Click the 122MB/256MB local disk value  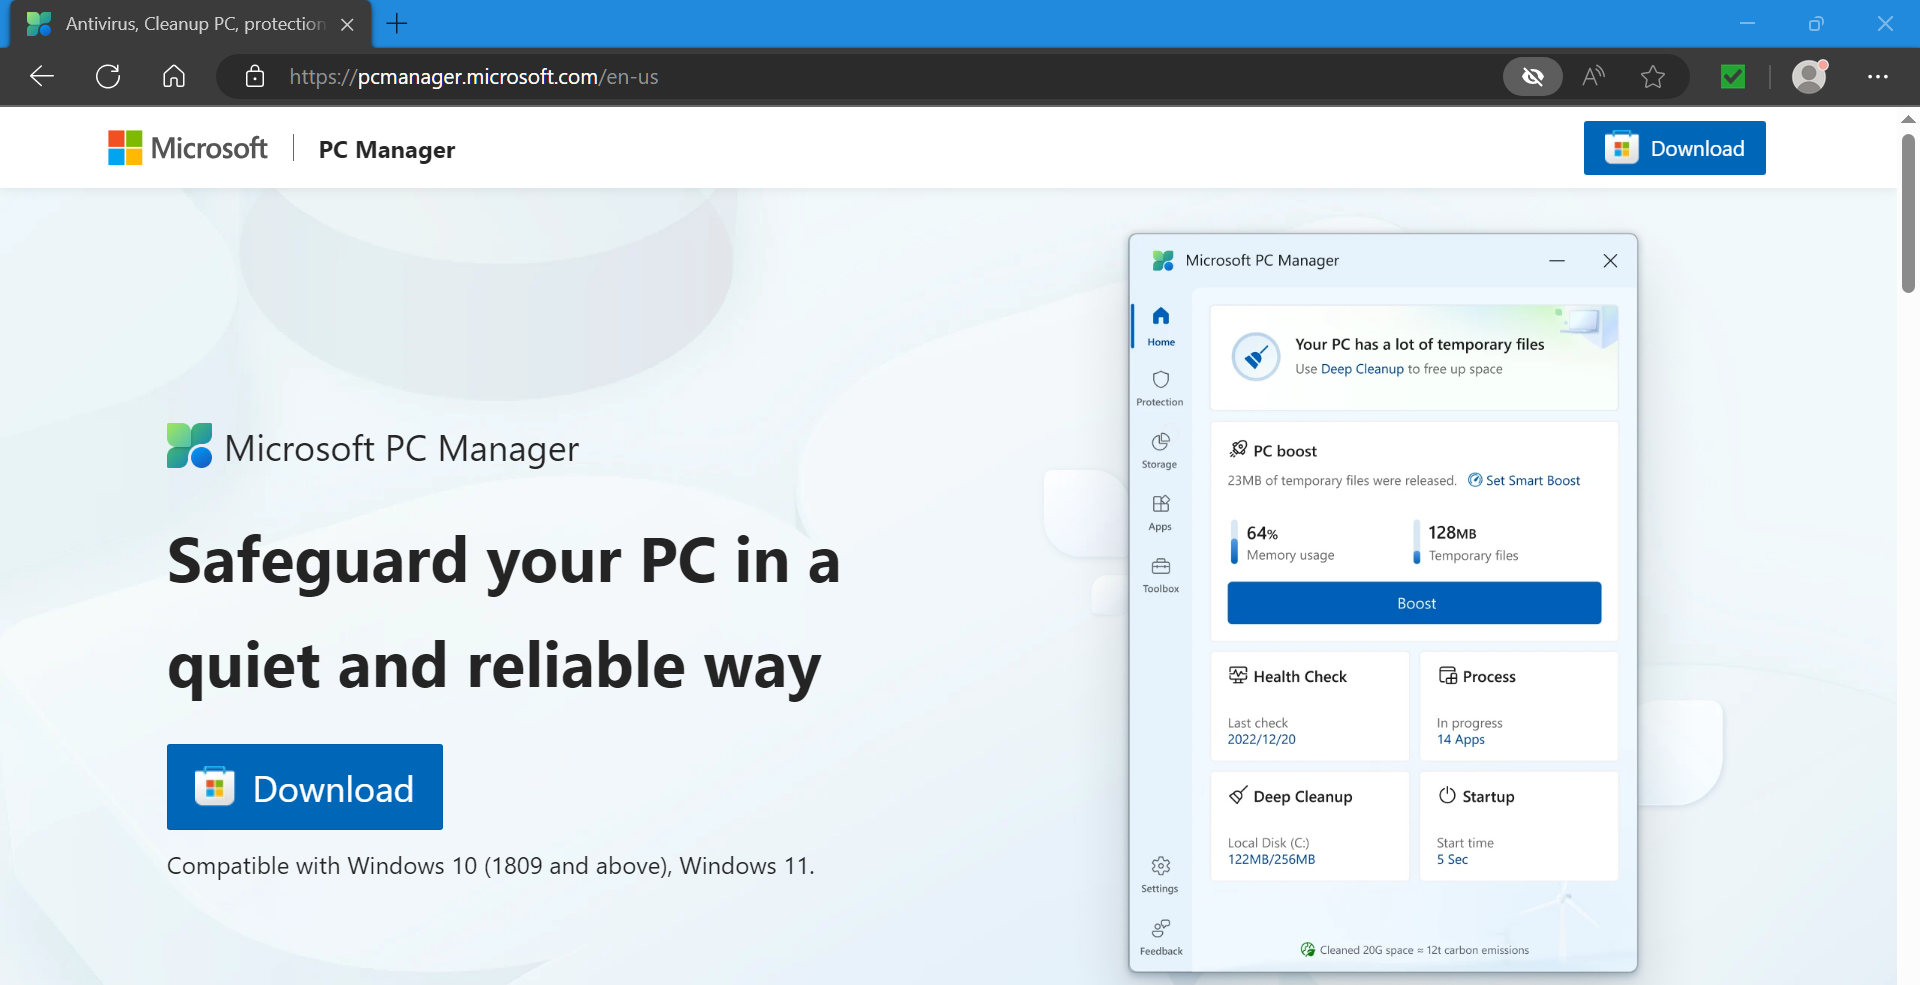(1272, 860)
